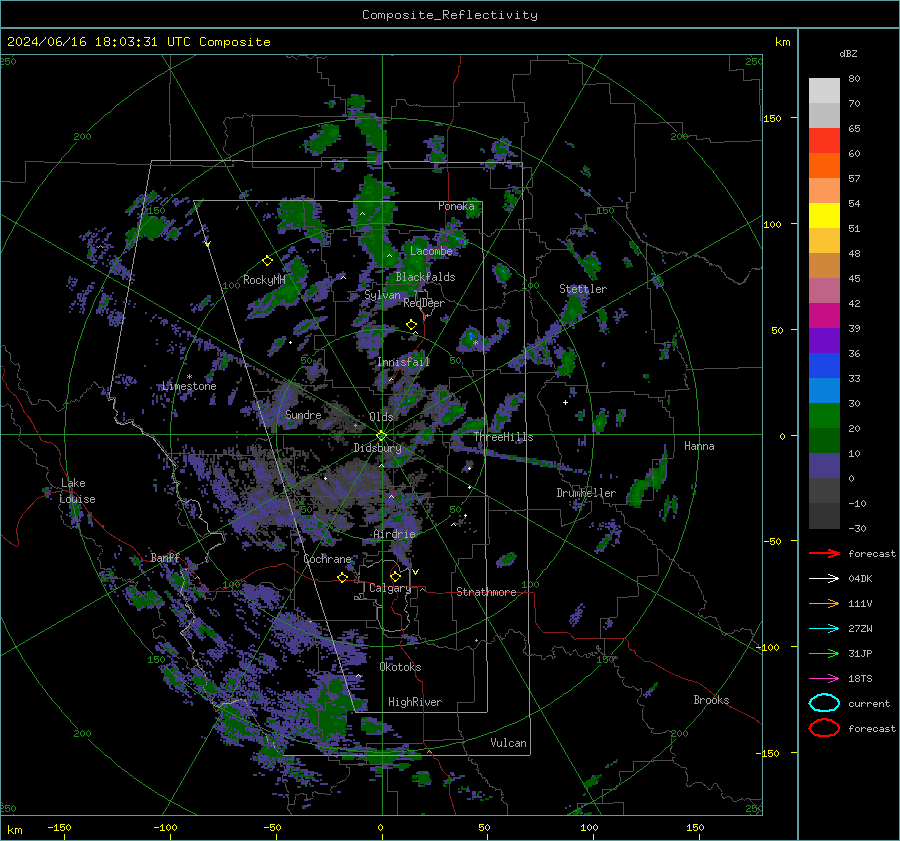Click the red forecast ellipse icon

tap(824, 728)
